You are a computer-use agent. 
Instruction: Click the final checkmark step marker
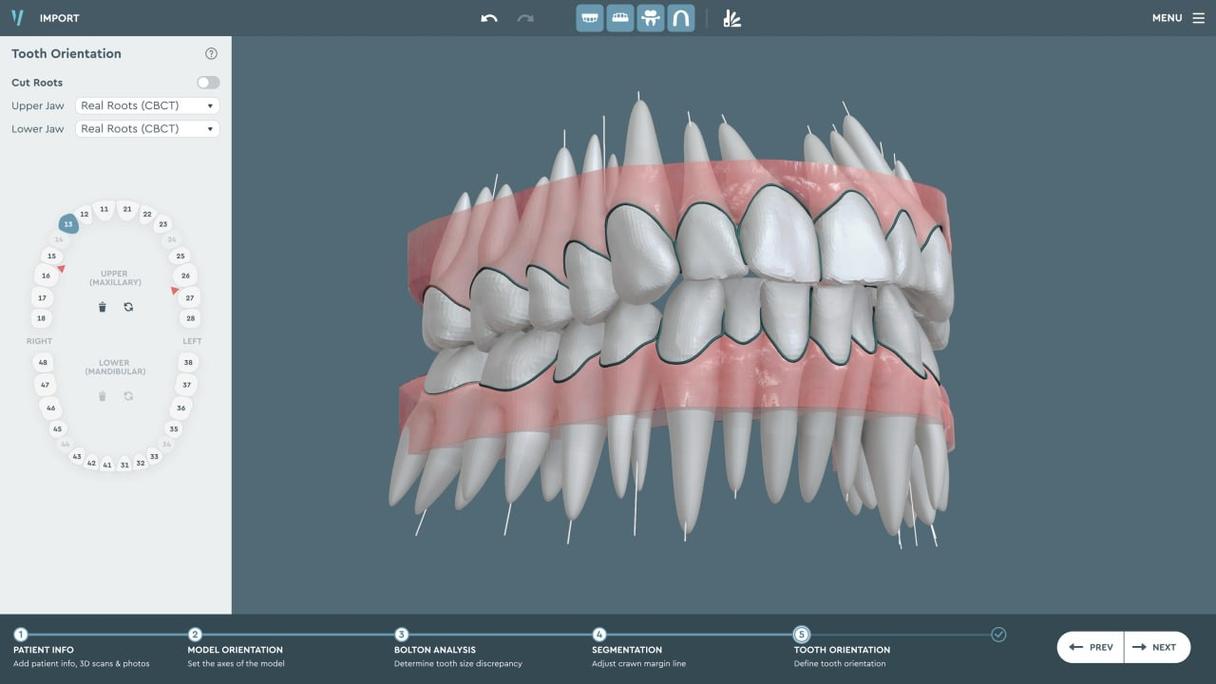pyautogui.click(x=998, y=635)
